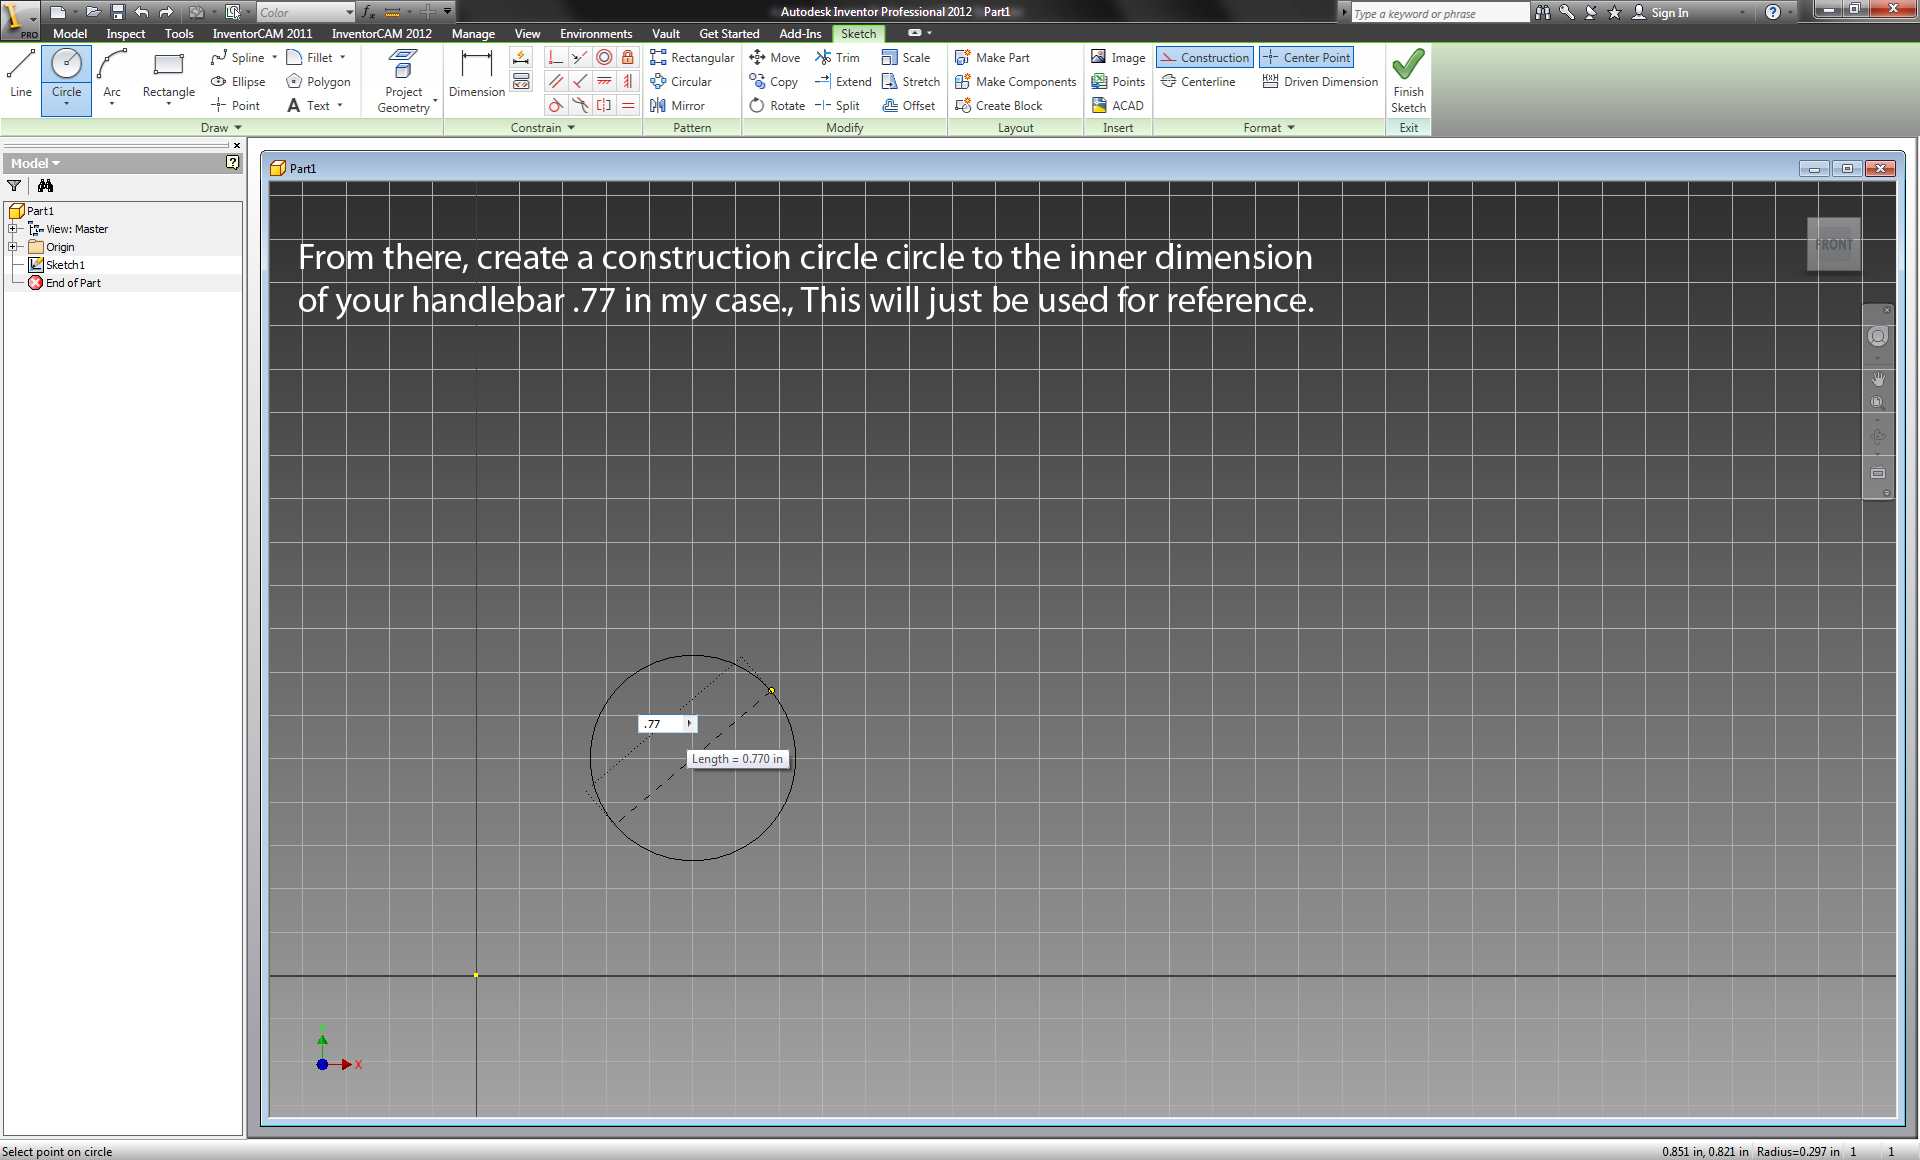Image resolution: width=1920 pixels, height=1160 pixels.
Task: Click the browser filter funnel icon
Action: click(x=14, y=186)
